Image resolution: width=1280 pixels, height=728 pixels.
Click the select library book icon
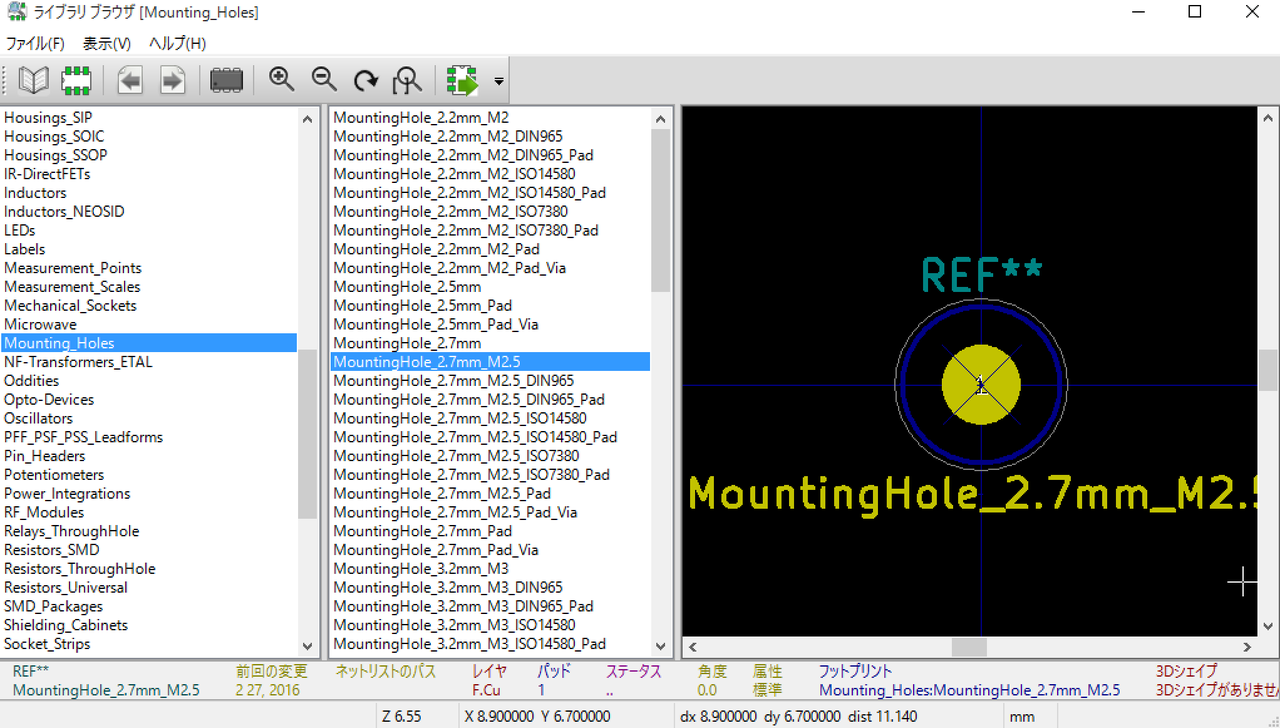(34, 80)
